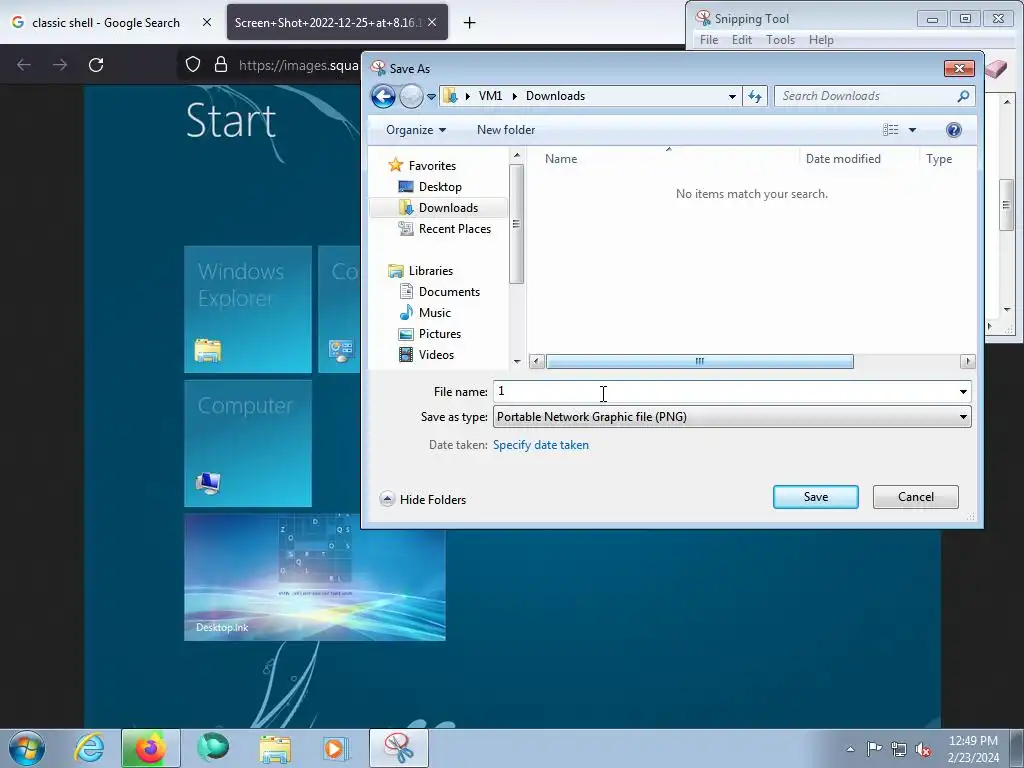The width and height of the screenshot is (1024, 768).
Task: Click the browser Back arrow
Action: pos(24,65)
